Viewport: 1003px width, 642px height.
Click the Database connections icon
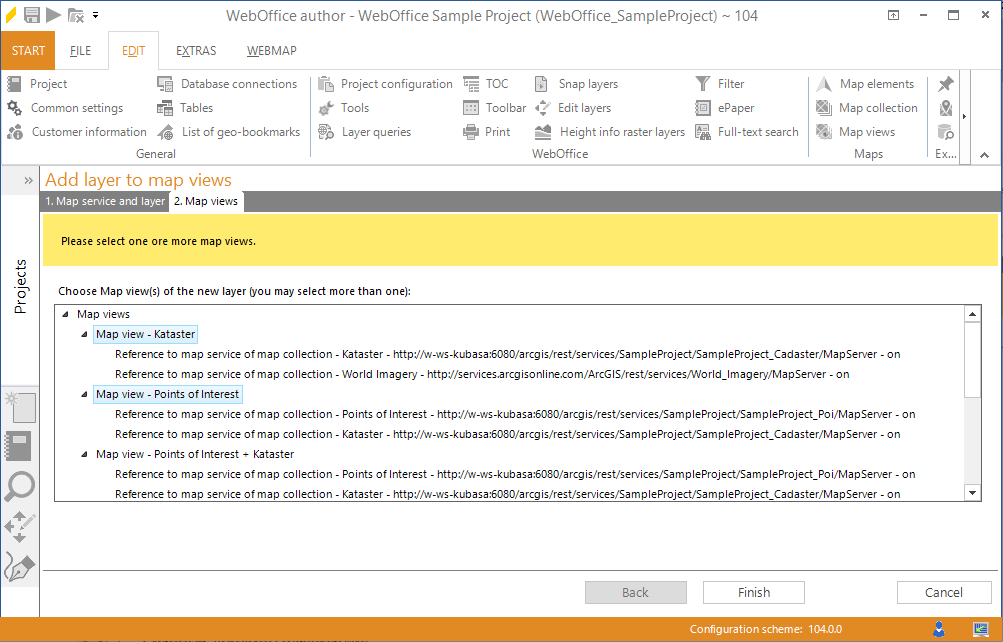[165, 84]
